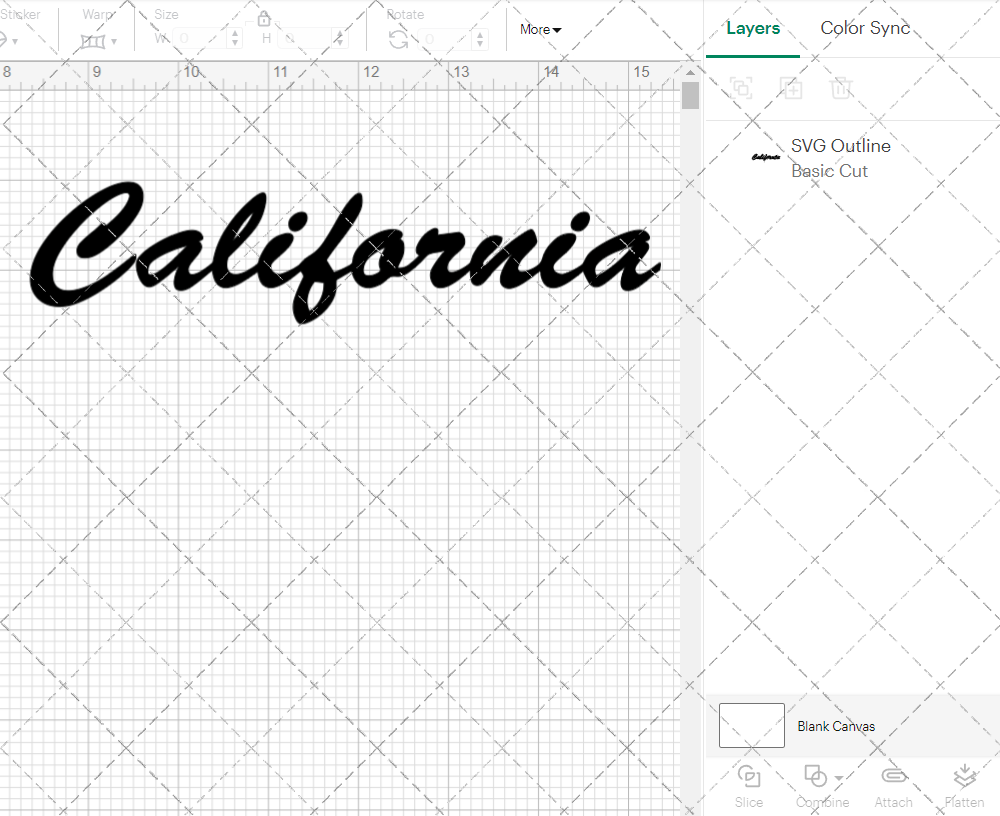
Task: Switch to the Layers tab
Action: click(753, 28)
